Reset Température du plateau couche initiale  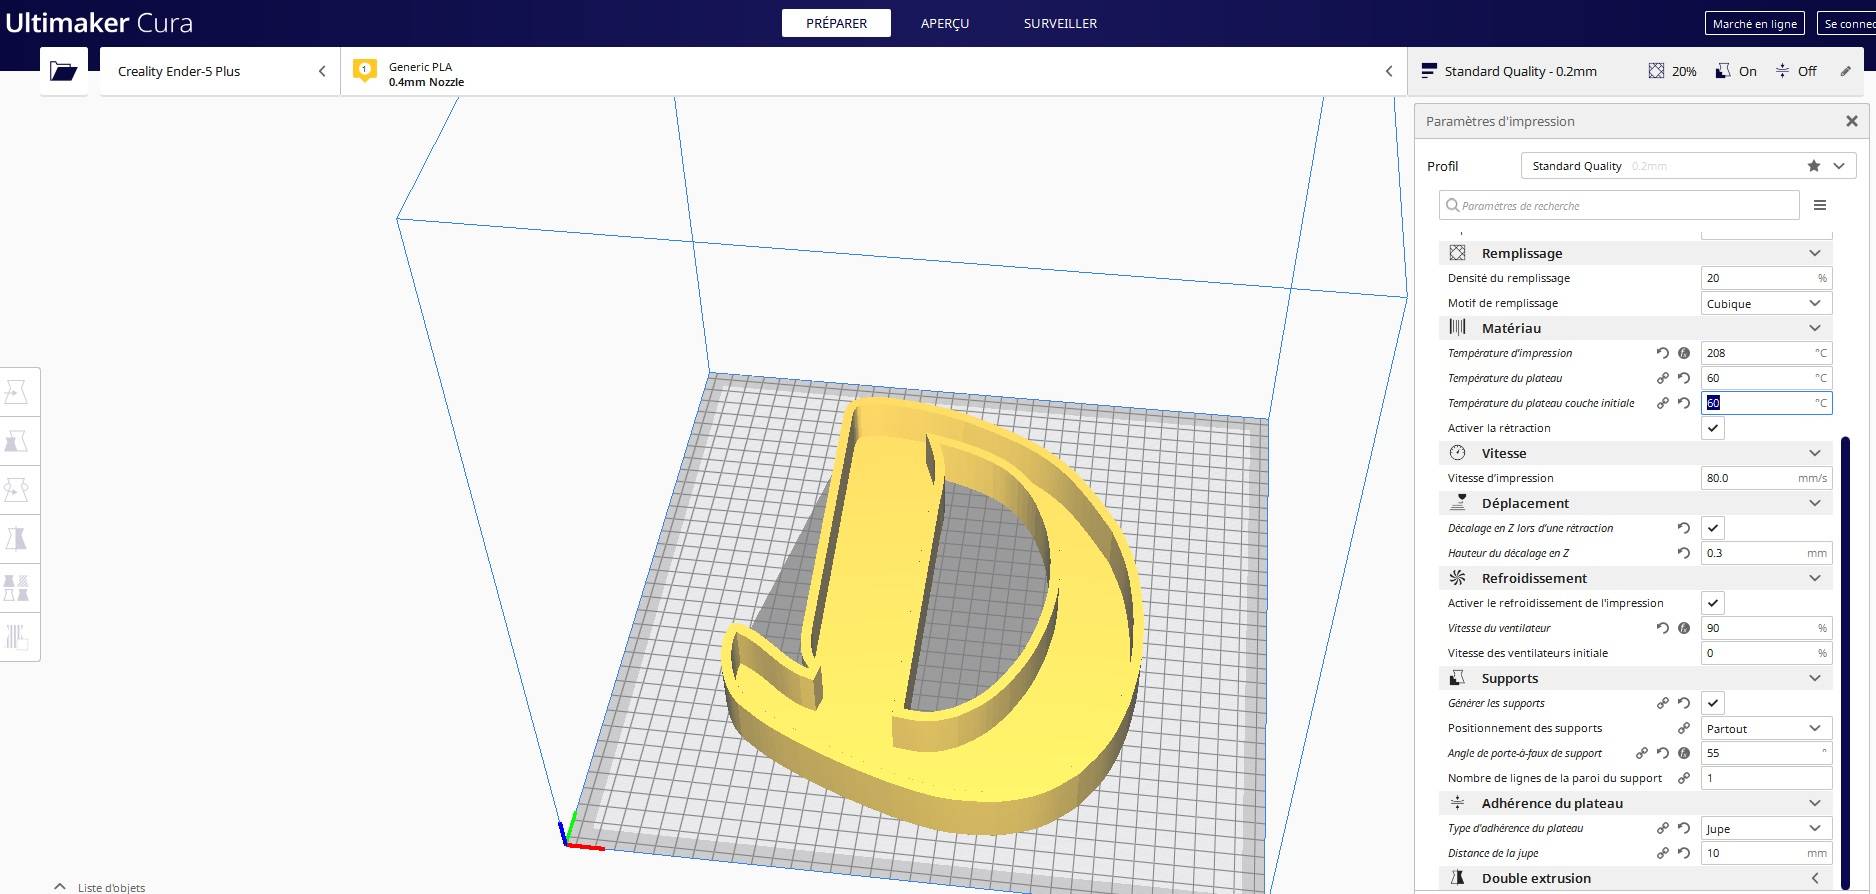(1684, 403)
